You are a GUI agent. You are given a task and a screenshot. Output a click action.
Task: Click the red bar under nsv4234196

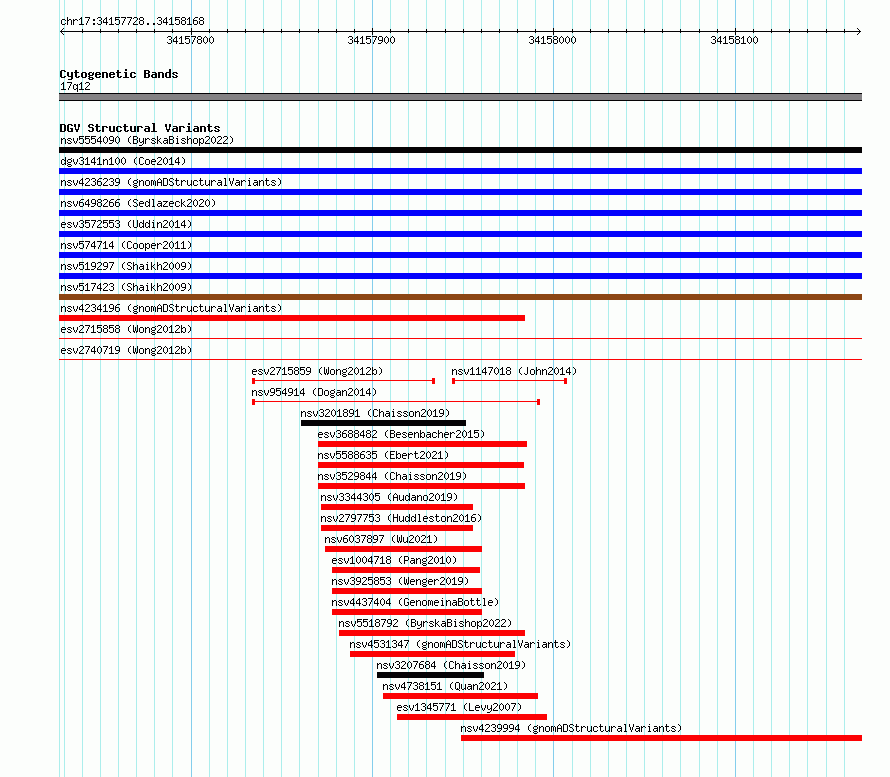(x=292, y=318)
